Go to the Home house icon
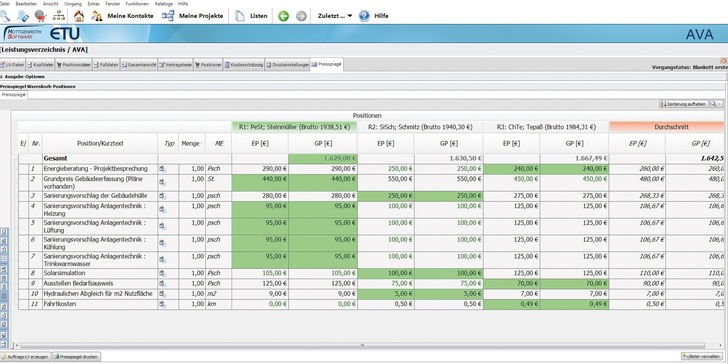 pos(79,16)
